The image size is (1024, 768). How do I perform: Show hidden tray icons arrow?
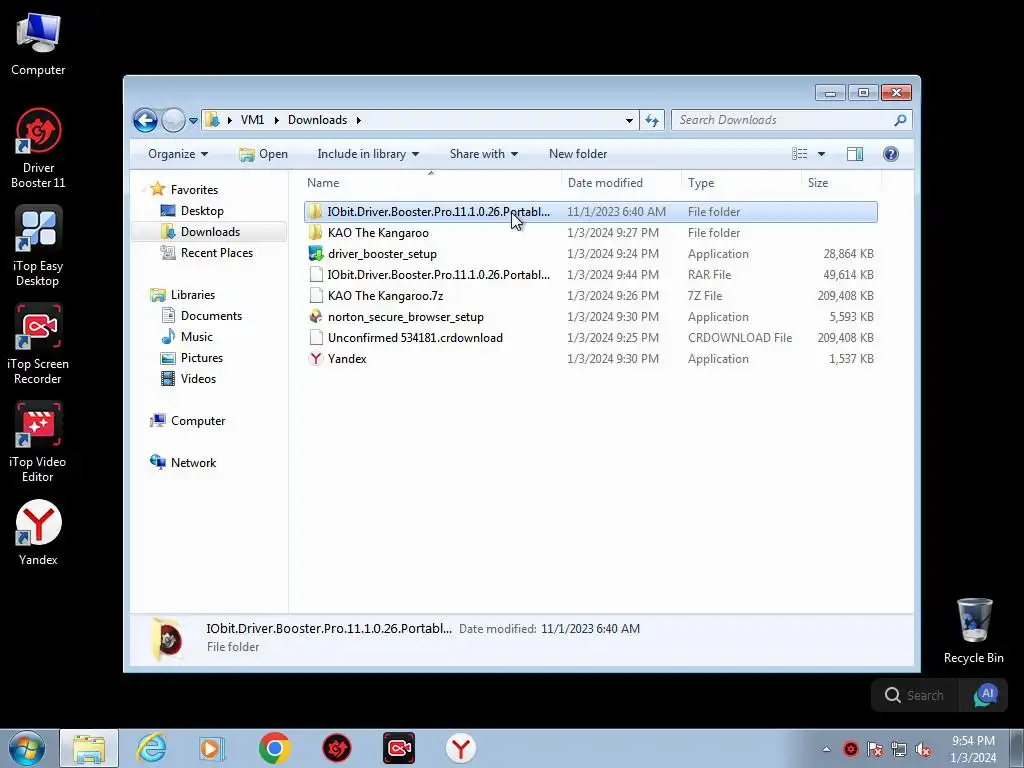pos(826,750)
